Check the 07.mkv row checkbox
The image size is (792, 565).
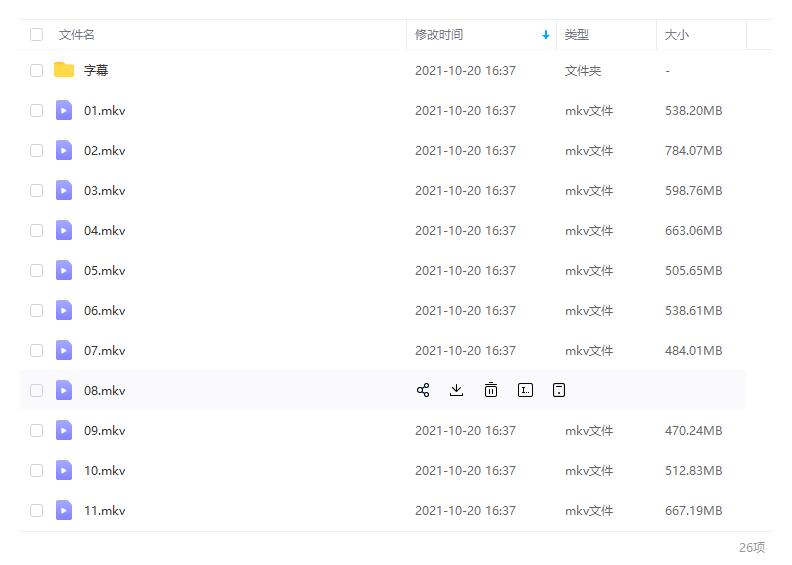click(x=36, y=350)
